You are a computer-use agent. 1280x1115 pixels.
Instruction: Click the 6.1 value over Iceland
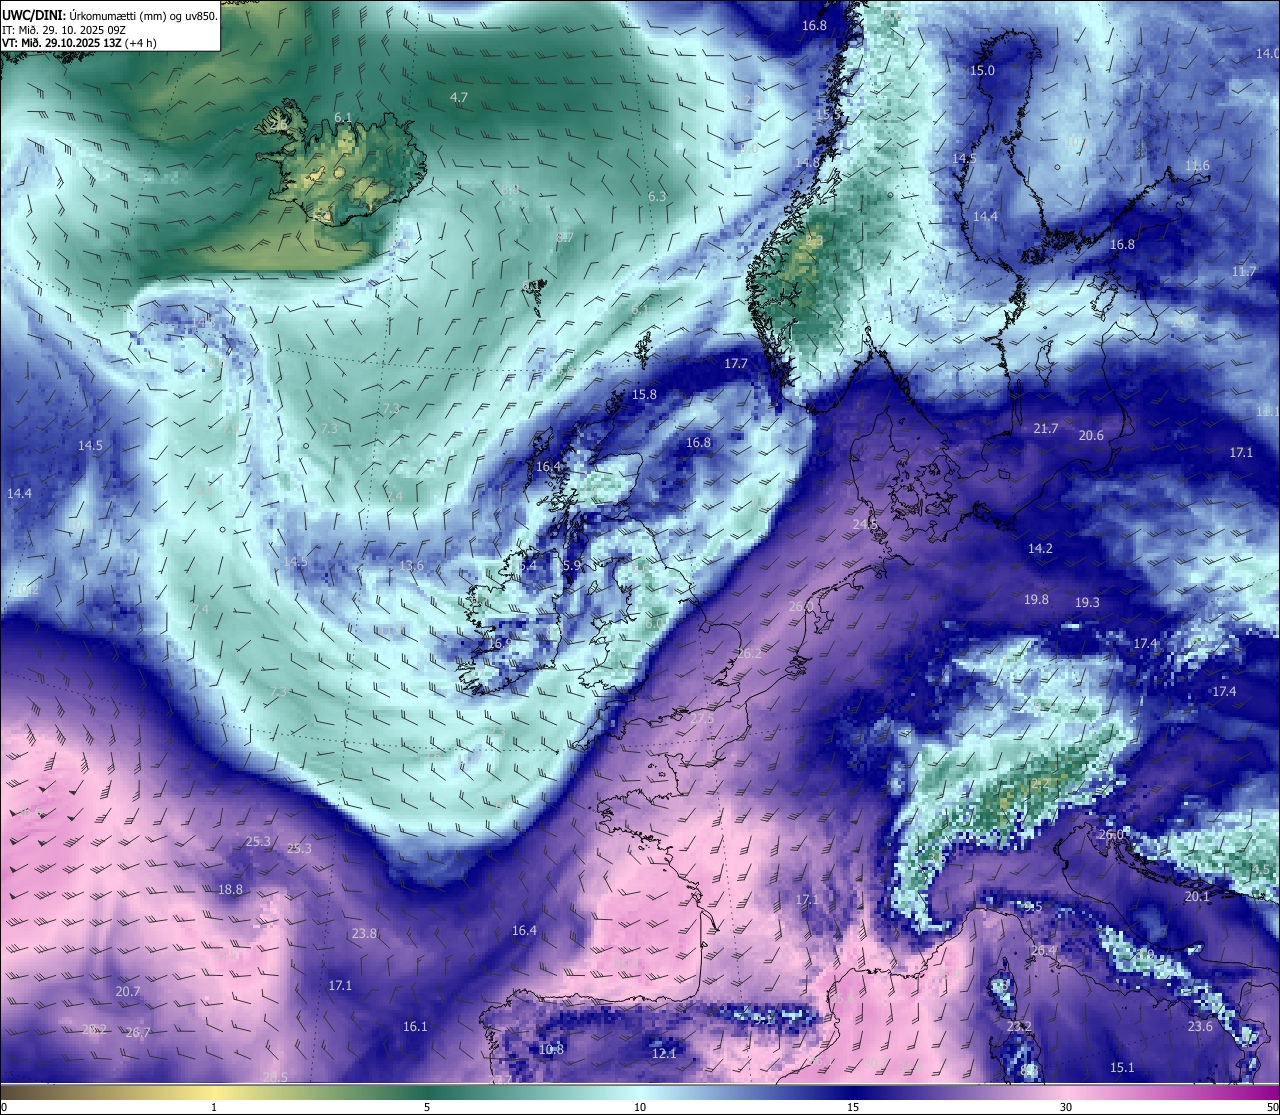point(343,117)
